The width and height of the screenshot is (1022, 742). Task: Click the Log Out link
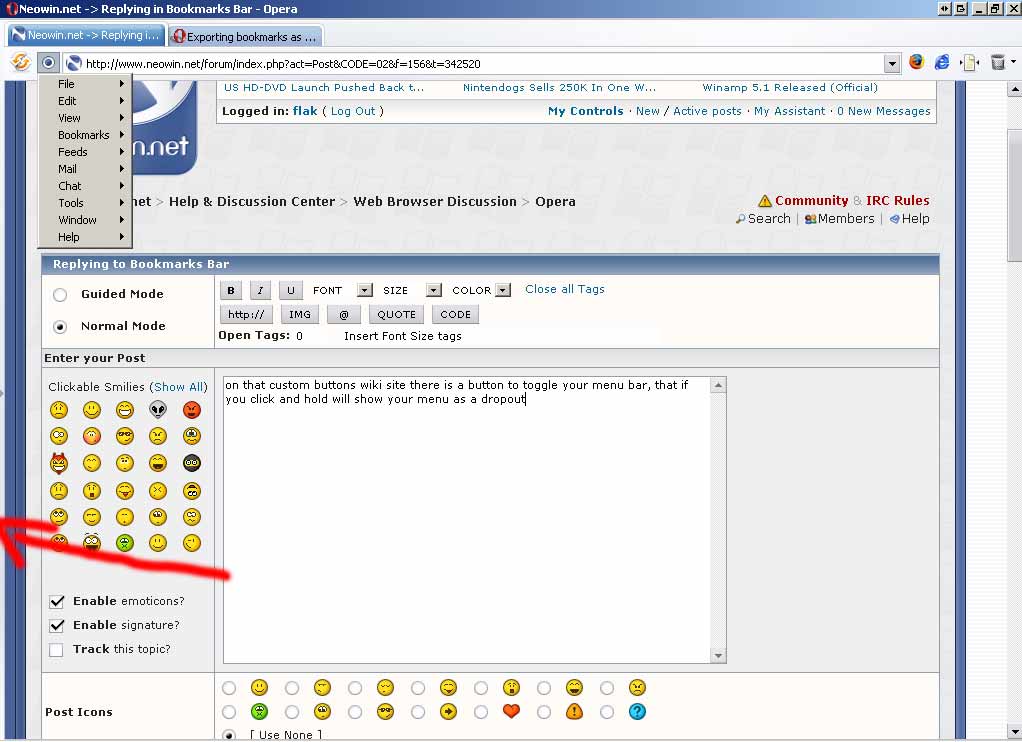pyautogui.click(x=353, y=111)
